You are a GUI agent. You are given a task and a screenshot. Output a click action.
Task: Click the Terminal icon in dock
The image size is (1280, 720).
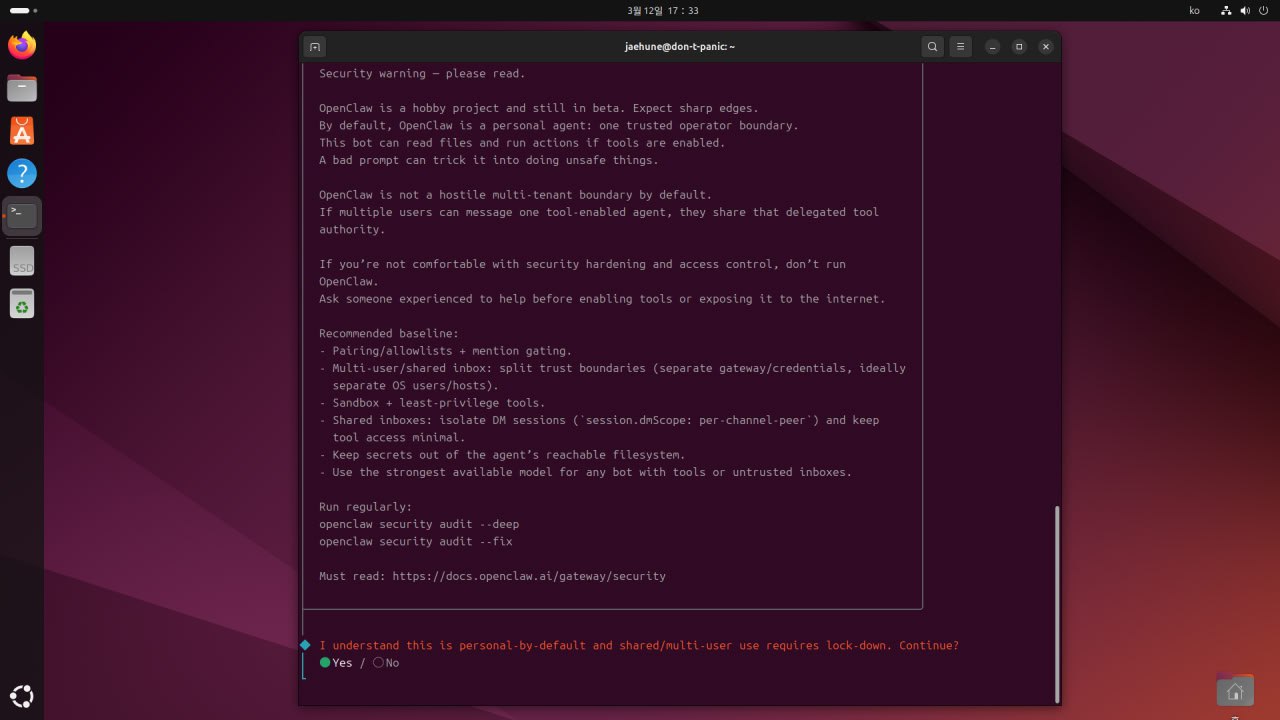tap(22, 215)
